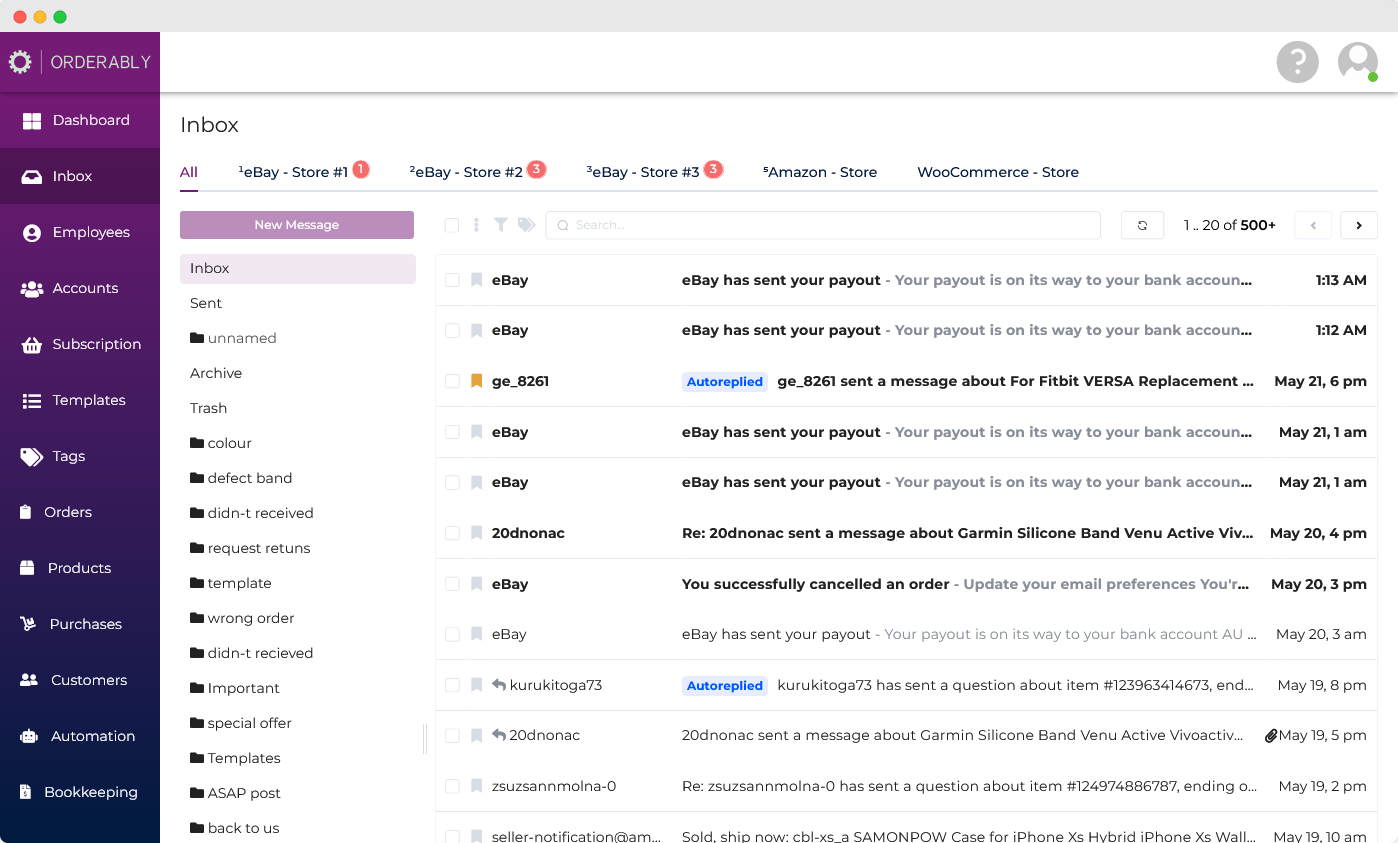The image size is (1398, 843).
Task: Tick the select-all messages checkbox
Action: [x=452, y=225]
